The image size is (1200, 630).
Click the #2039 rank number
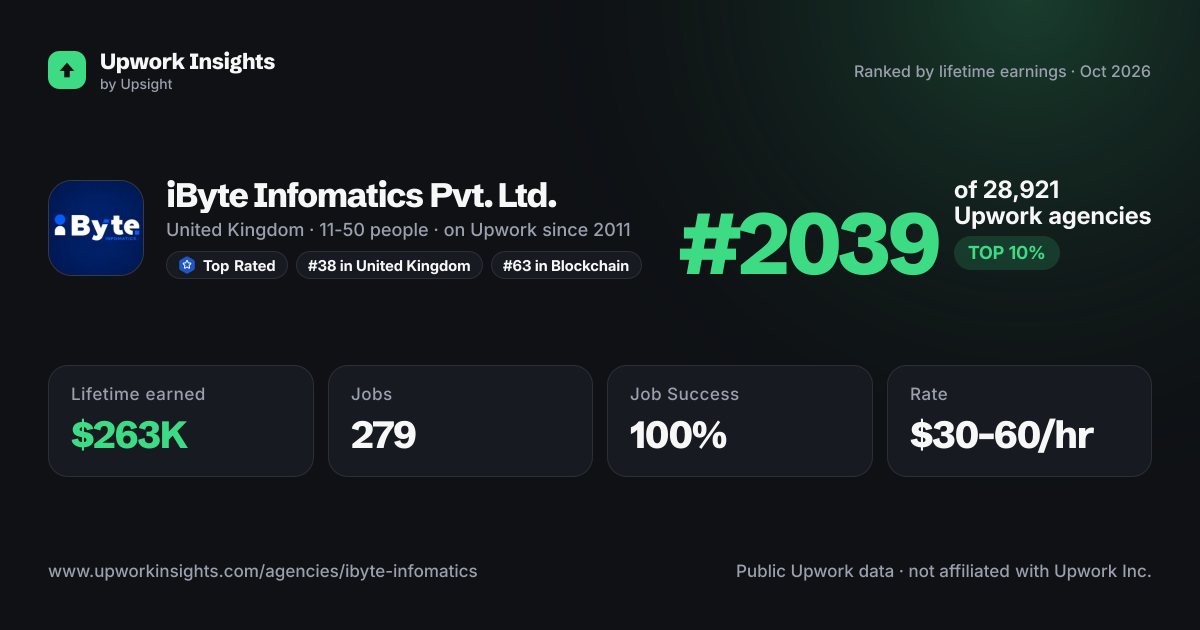point(809,247)
